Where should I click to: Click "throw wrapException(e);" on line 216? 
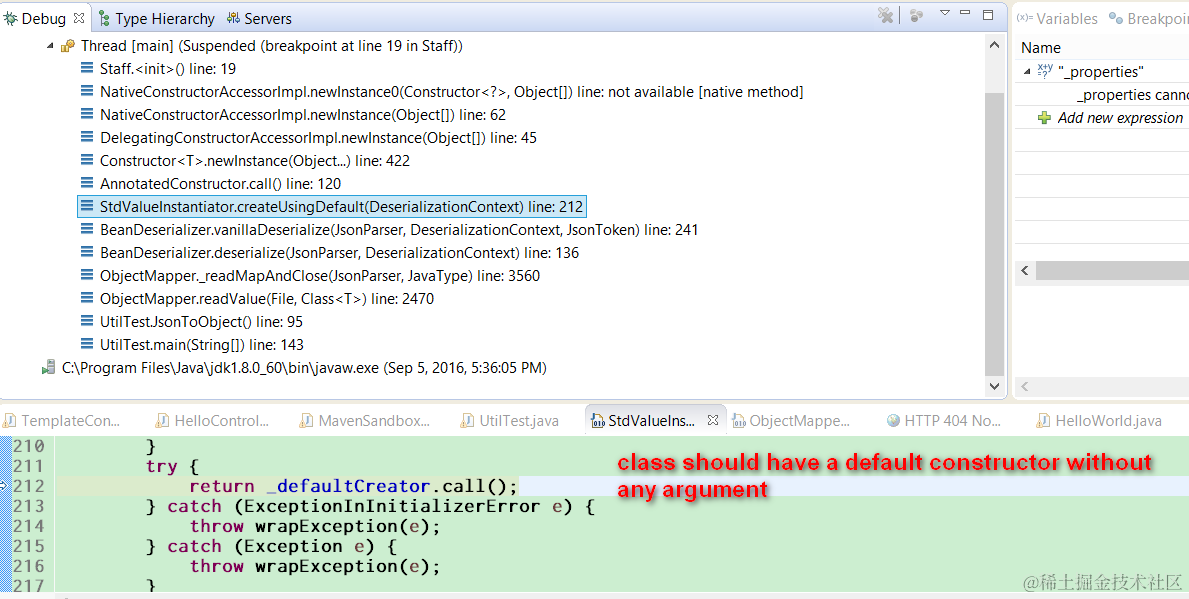coord(315,566)
